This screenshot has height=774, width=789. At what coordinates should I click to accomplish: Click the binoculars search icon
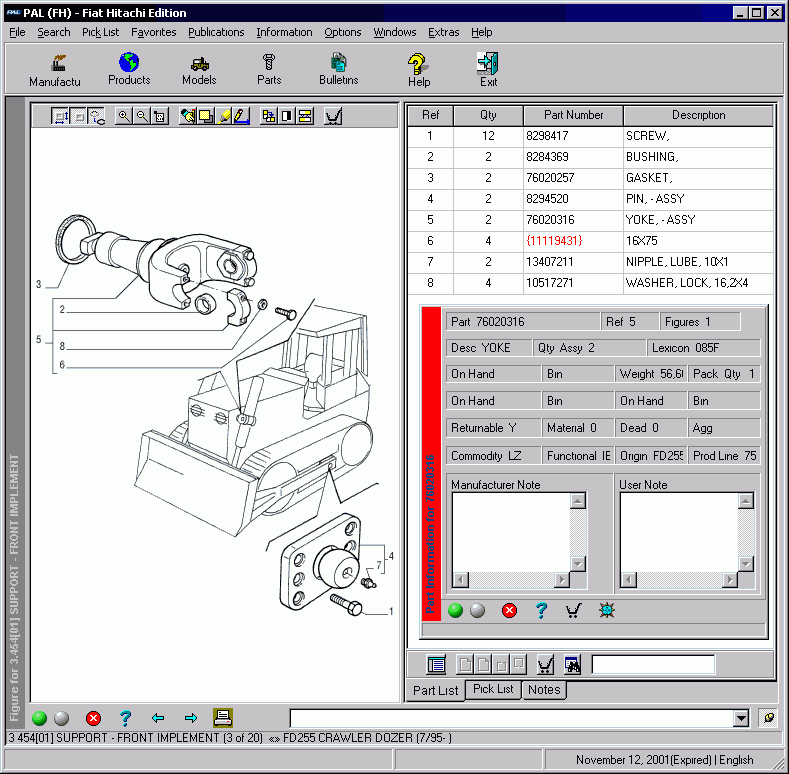click(573, 665)
